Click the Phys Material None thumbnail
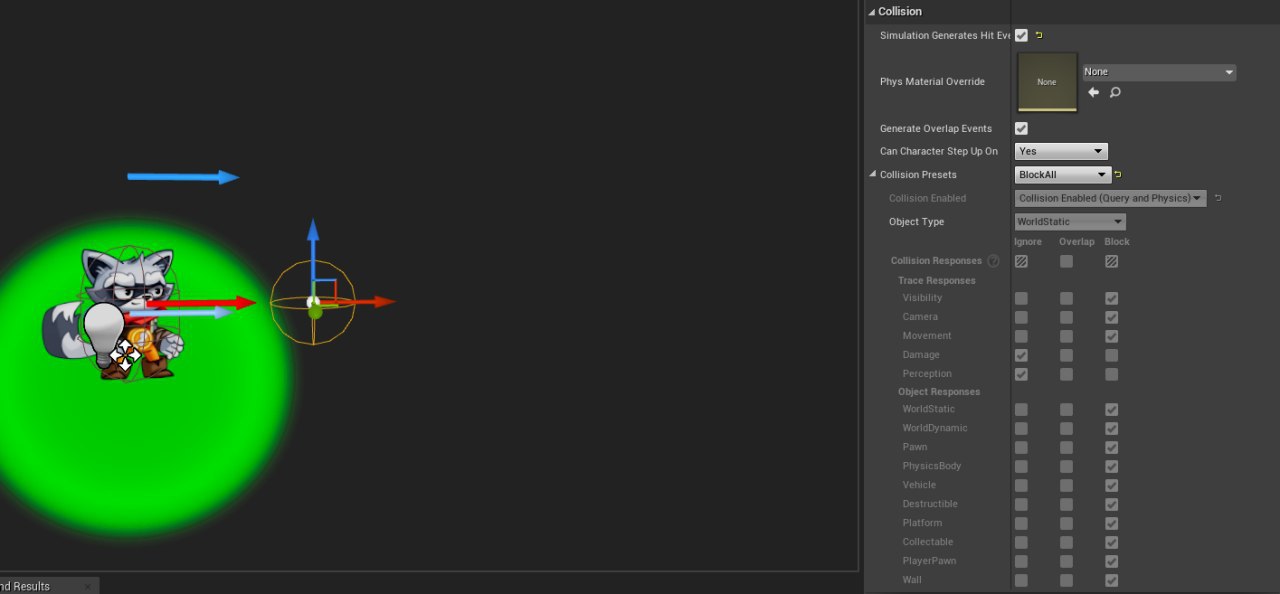This screenshot has width=1280, height=594. coord(1047,82)
